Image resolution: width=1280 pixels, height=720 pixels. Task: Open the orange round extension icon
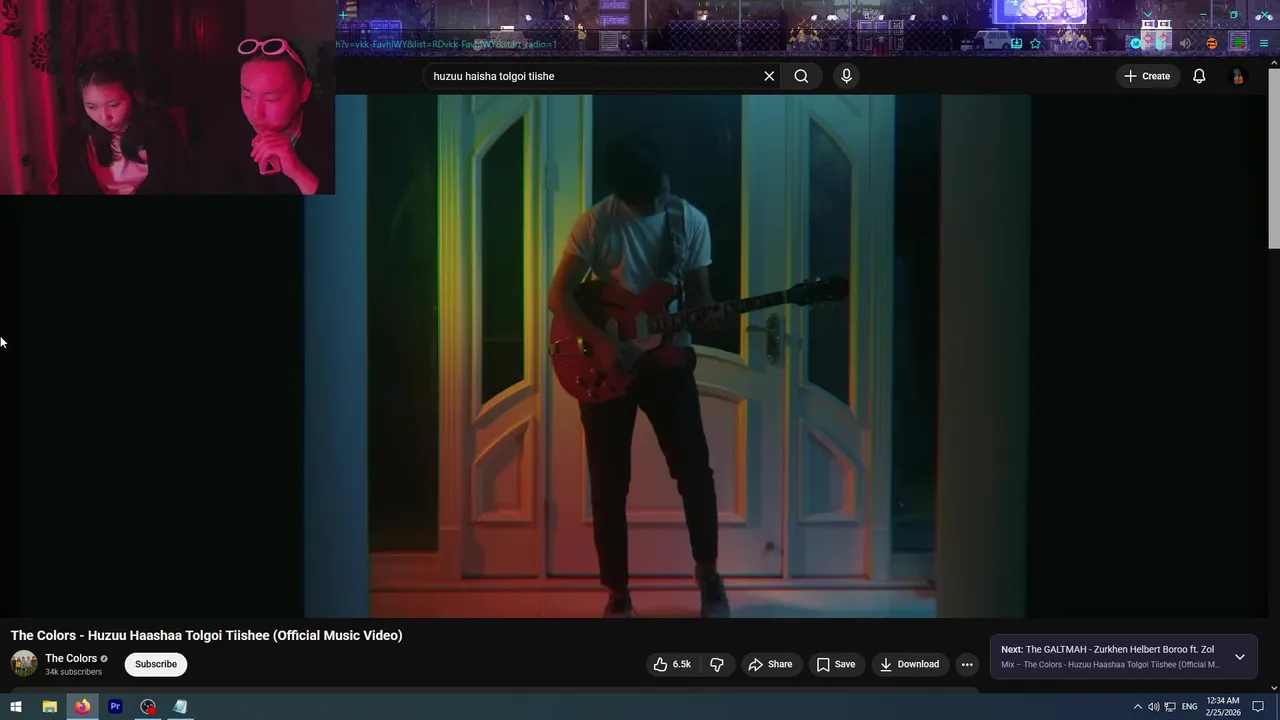pyautogui.click(x=1212, y=43)
